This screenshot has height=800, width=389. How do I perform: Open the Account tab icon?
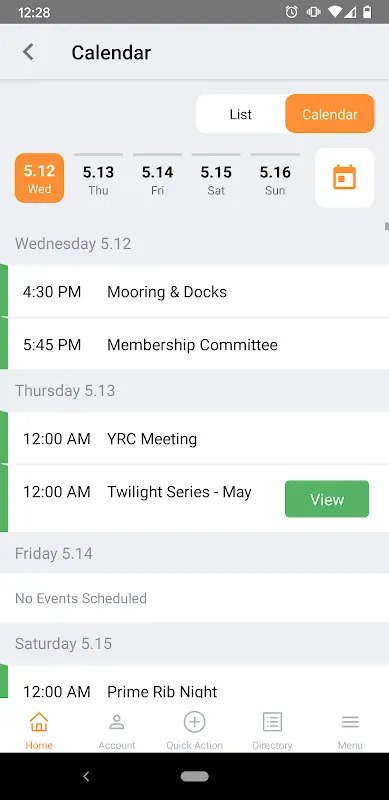tap(117, 722)
